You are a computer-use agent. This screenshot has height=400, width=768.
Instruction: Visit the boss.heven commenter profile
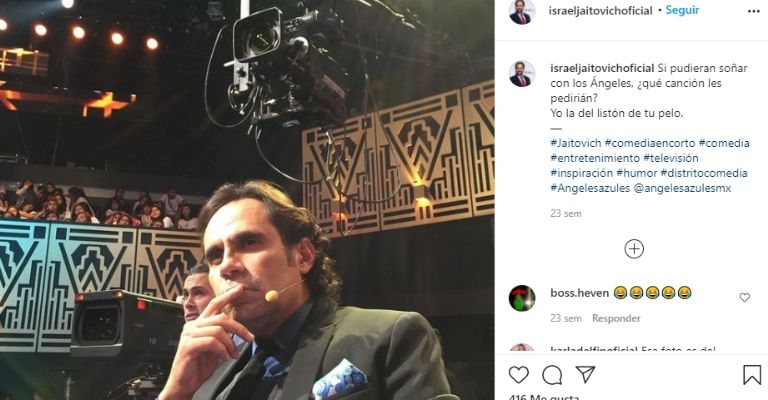point(578,293)
